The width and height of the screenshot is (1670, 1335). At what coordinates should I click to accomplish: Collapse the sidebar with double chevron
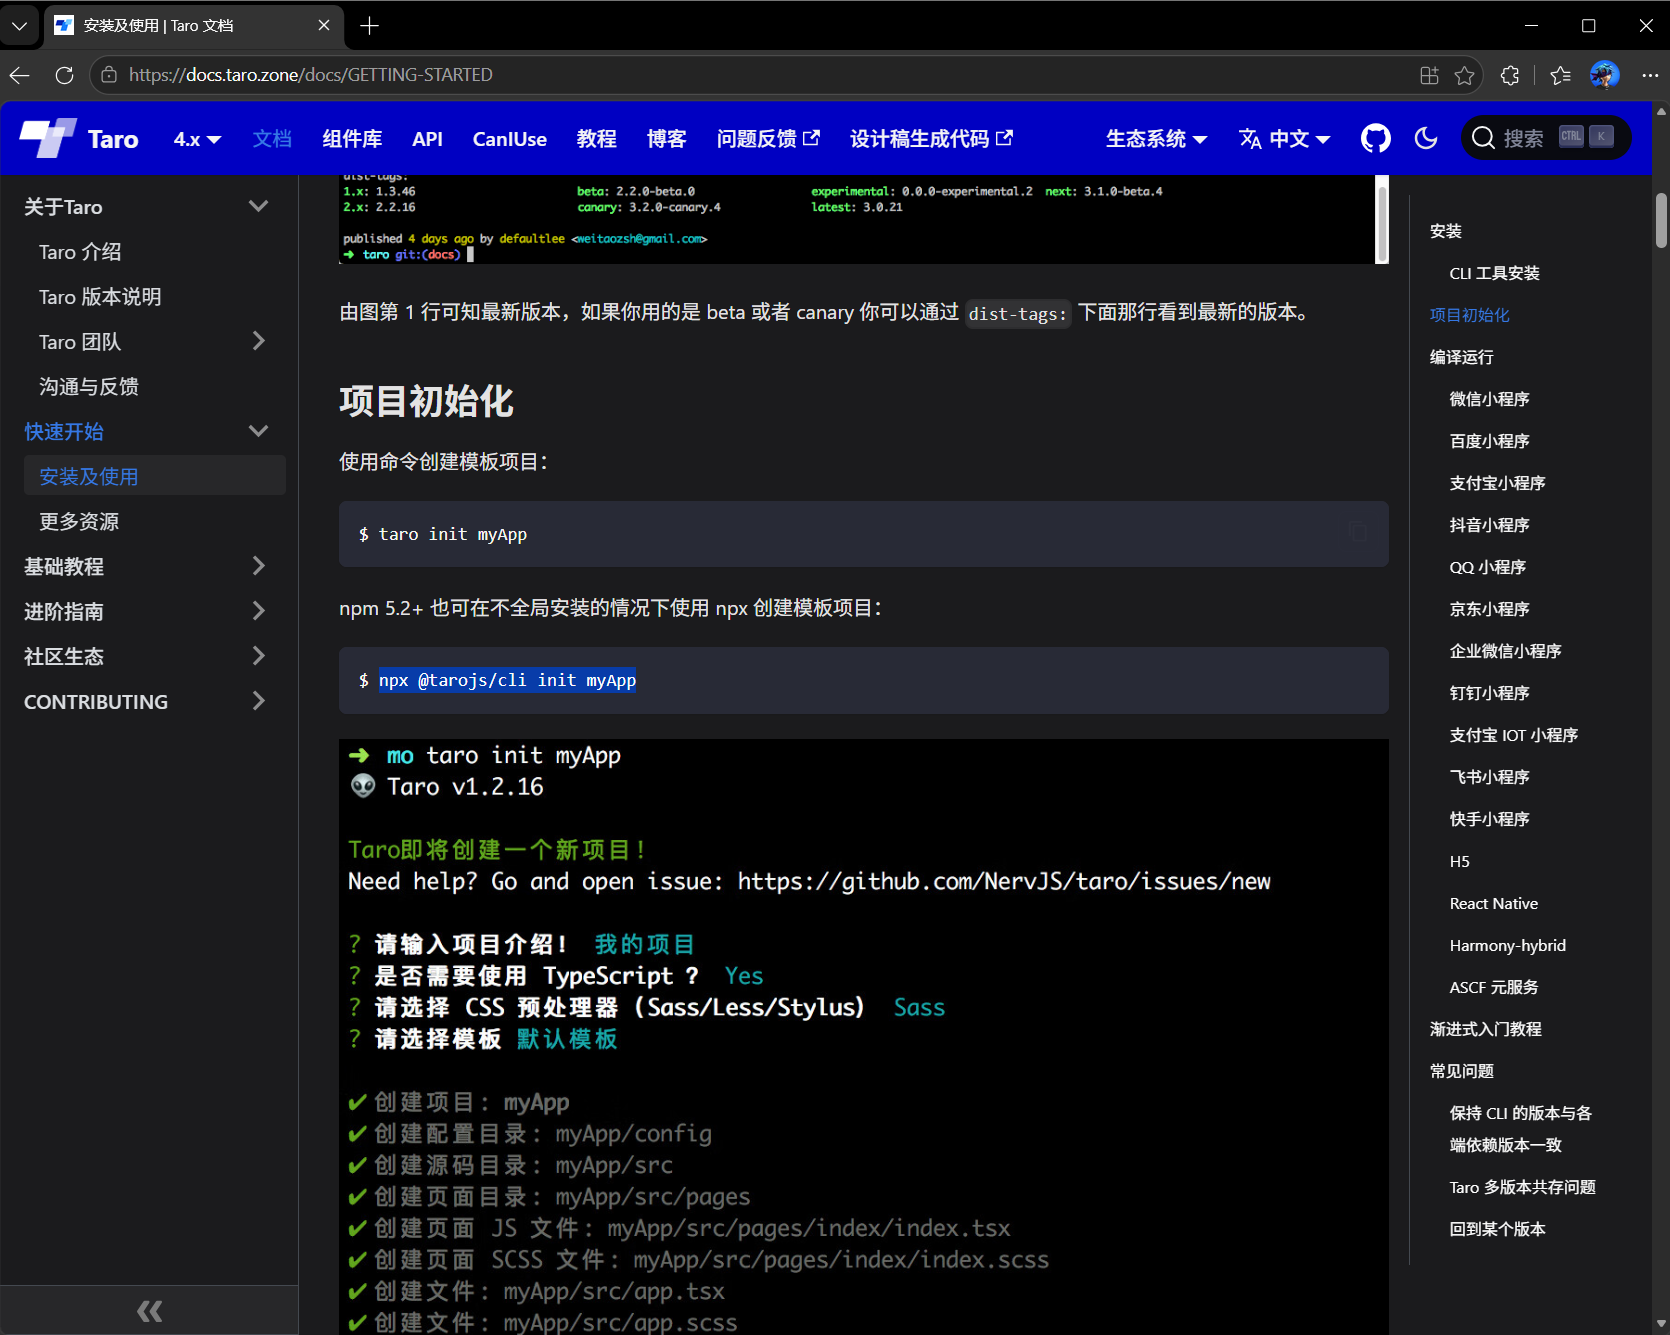click(149, 1311)
